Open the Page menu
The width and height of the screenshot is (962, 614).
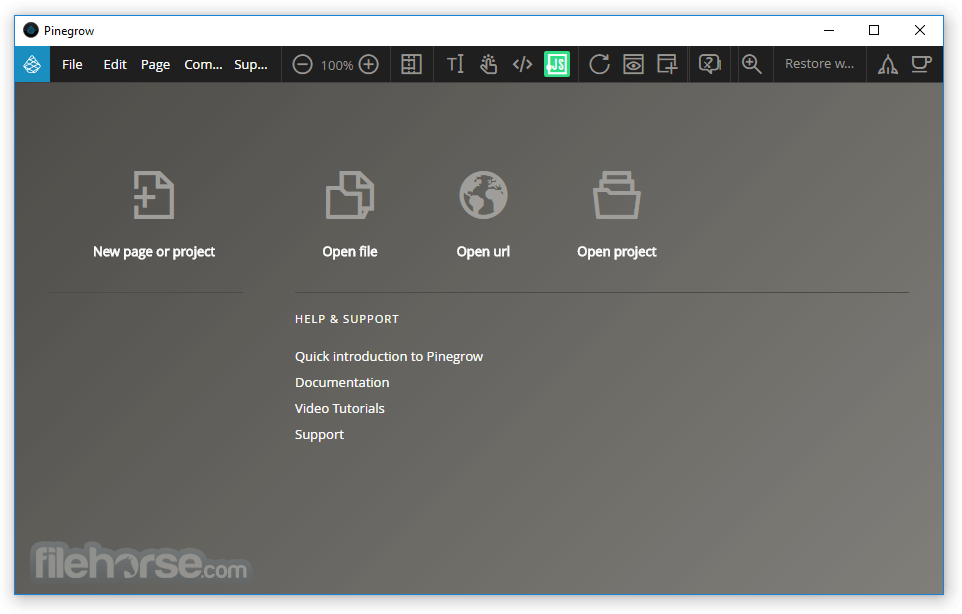coord(155,64)
